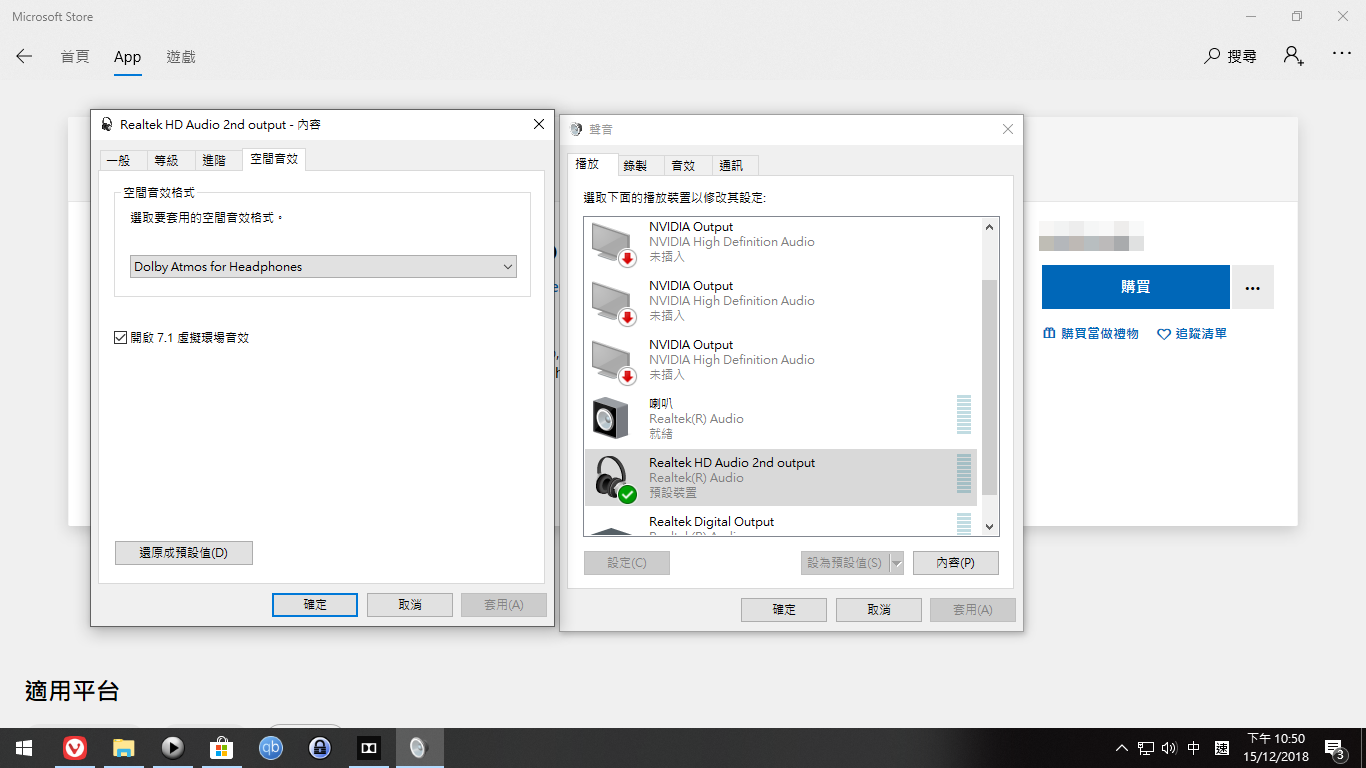Click 還原成預設值(D) button

pyautogui.click(x=184, y=553)
